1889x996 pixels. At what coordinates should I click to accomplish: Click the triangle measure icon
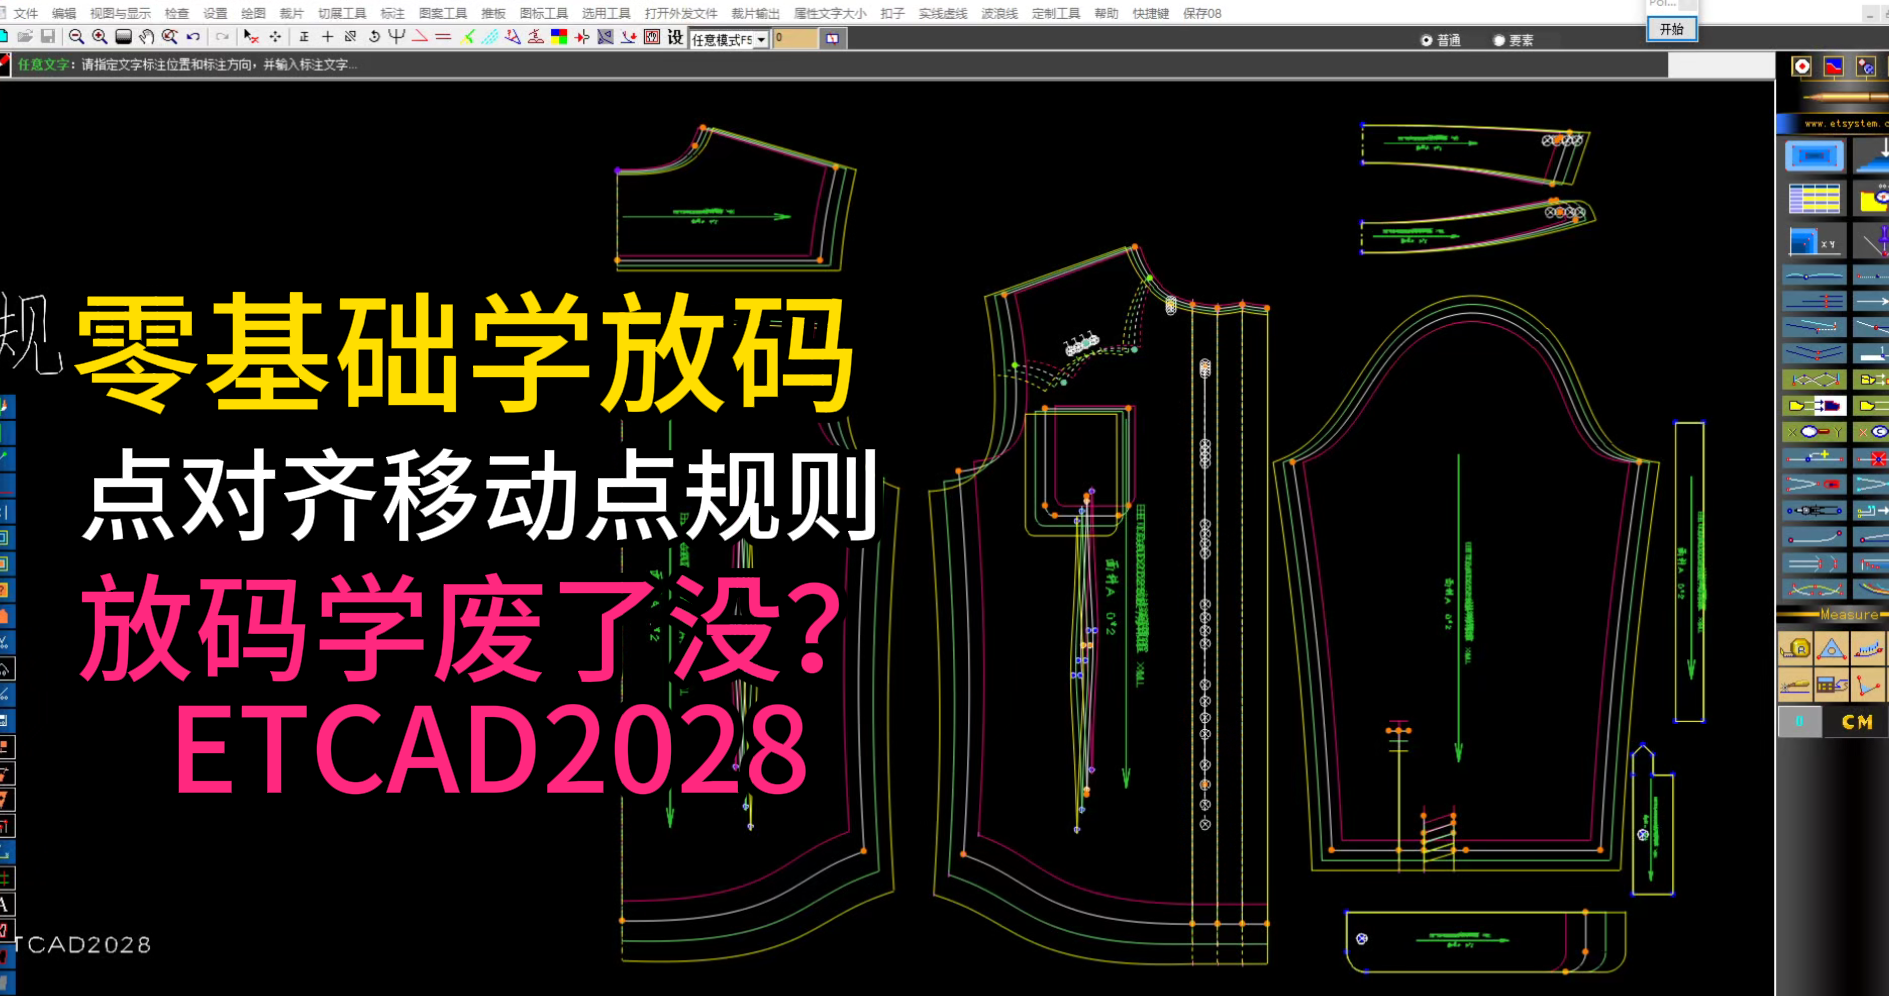(x=1832, y=648)
